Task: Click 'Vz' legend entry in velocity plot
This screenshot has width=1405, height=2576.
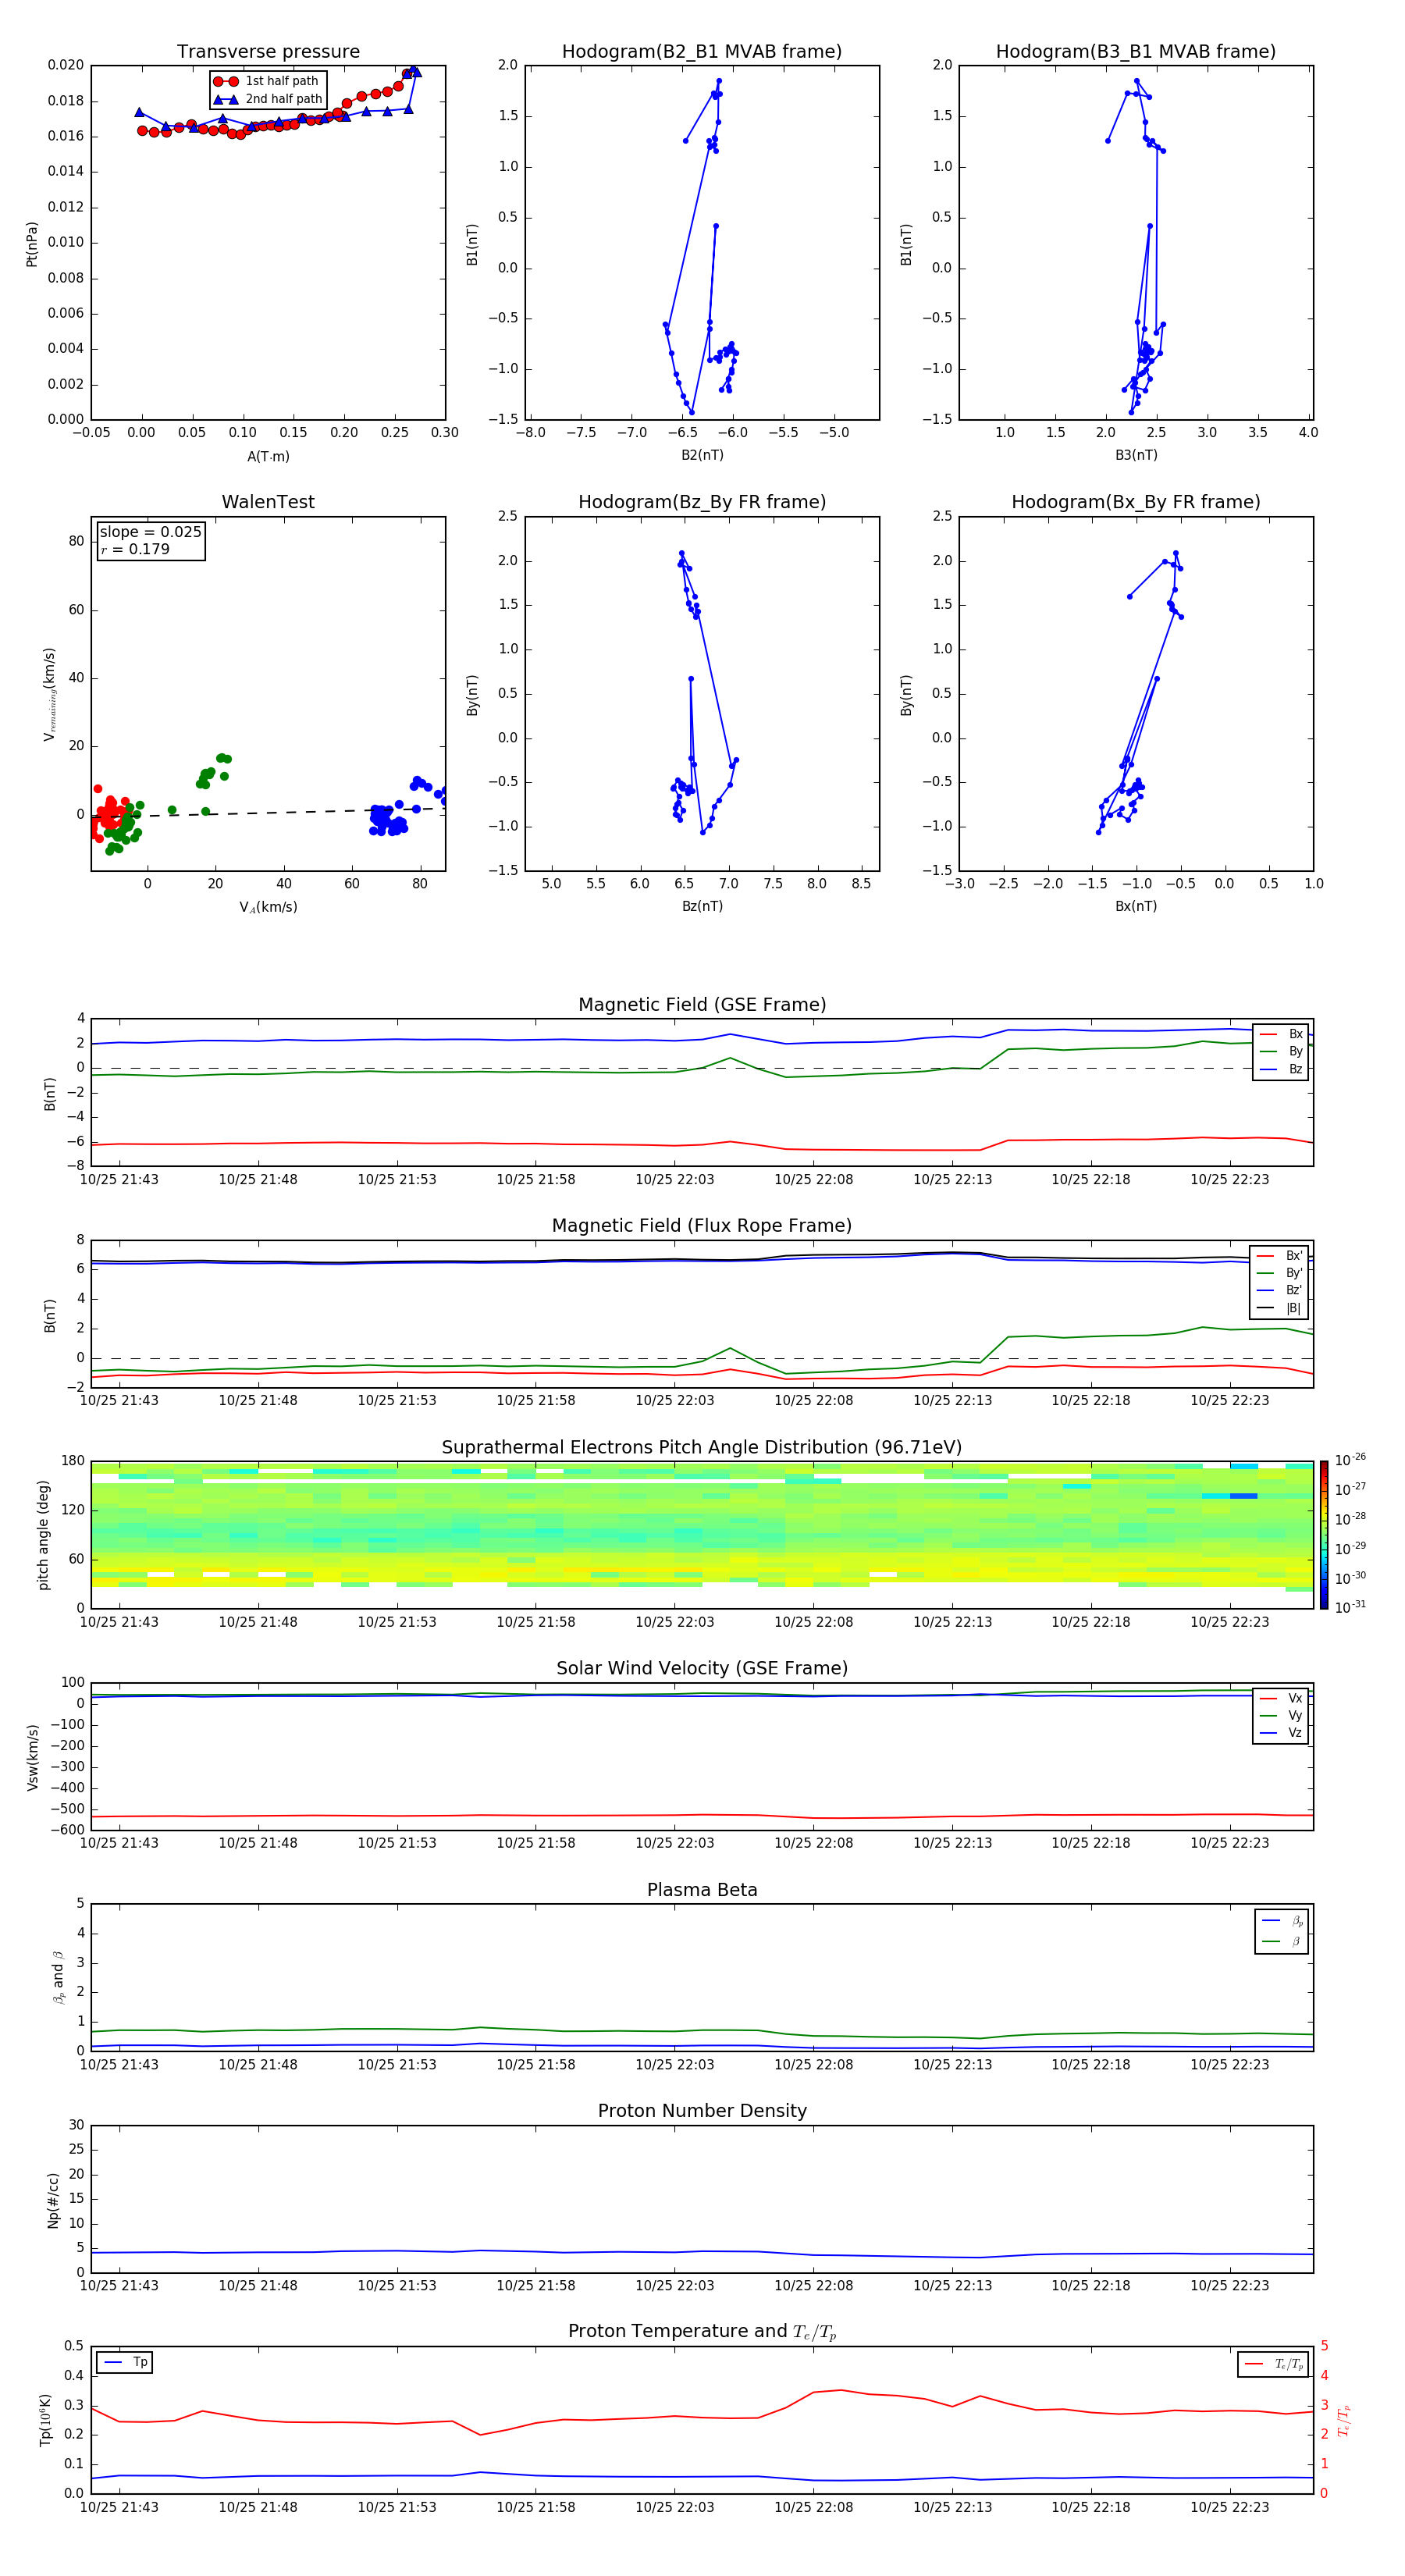Action: [1281, 1732]
